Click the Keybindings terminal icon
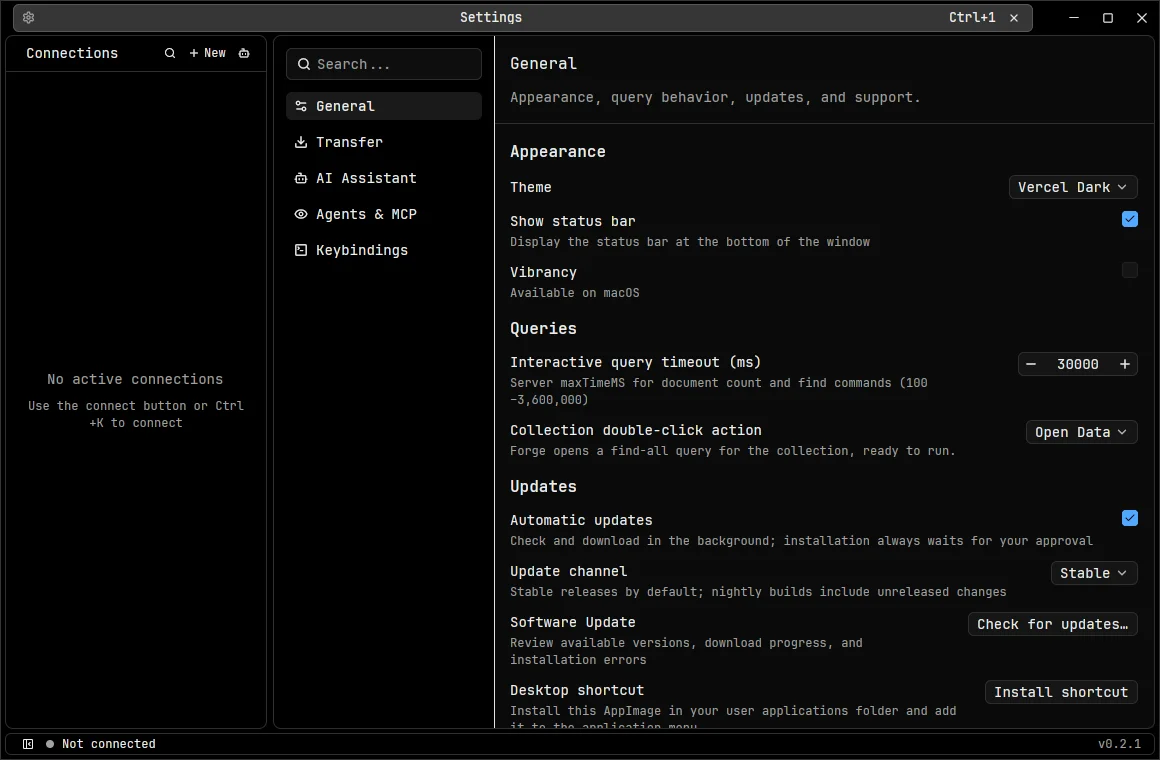1160x760 pixels. pos(301,250)
